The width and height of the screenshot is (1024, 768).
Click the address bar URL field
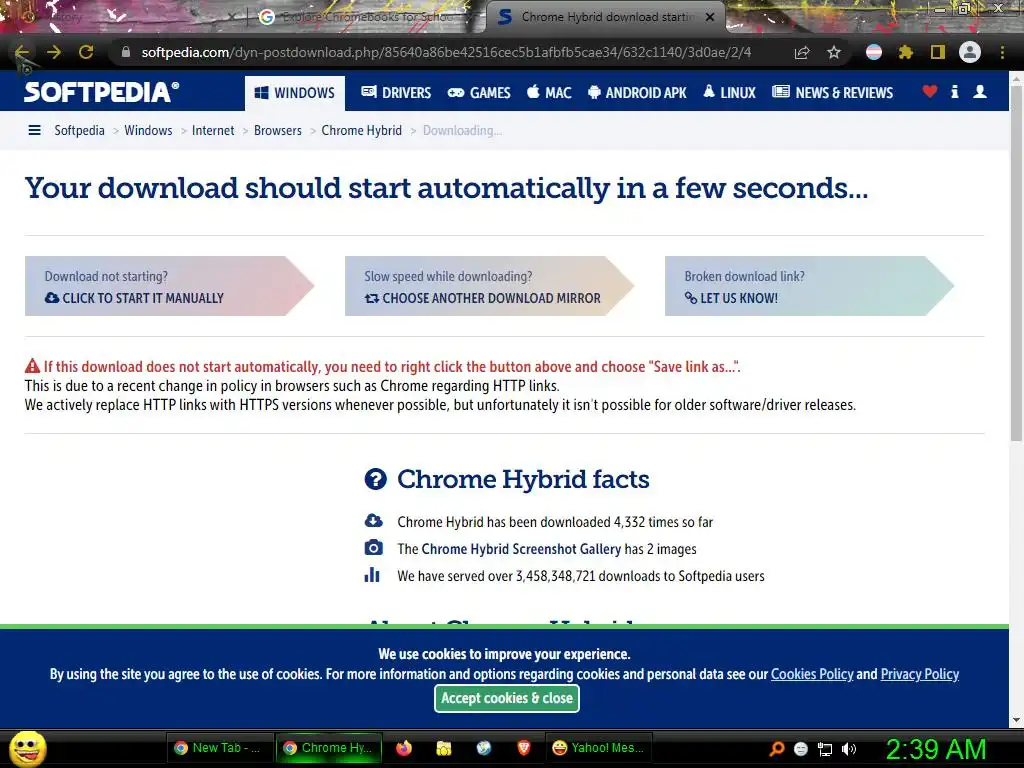446,52
